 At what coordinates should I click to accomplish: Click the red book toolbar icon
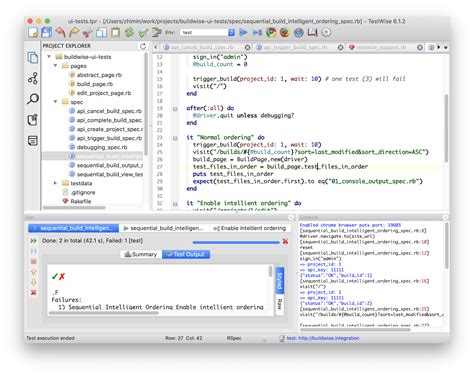pos(312,32)
